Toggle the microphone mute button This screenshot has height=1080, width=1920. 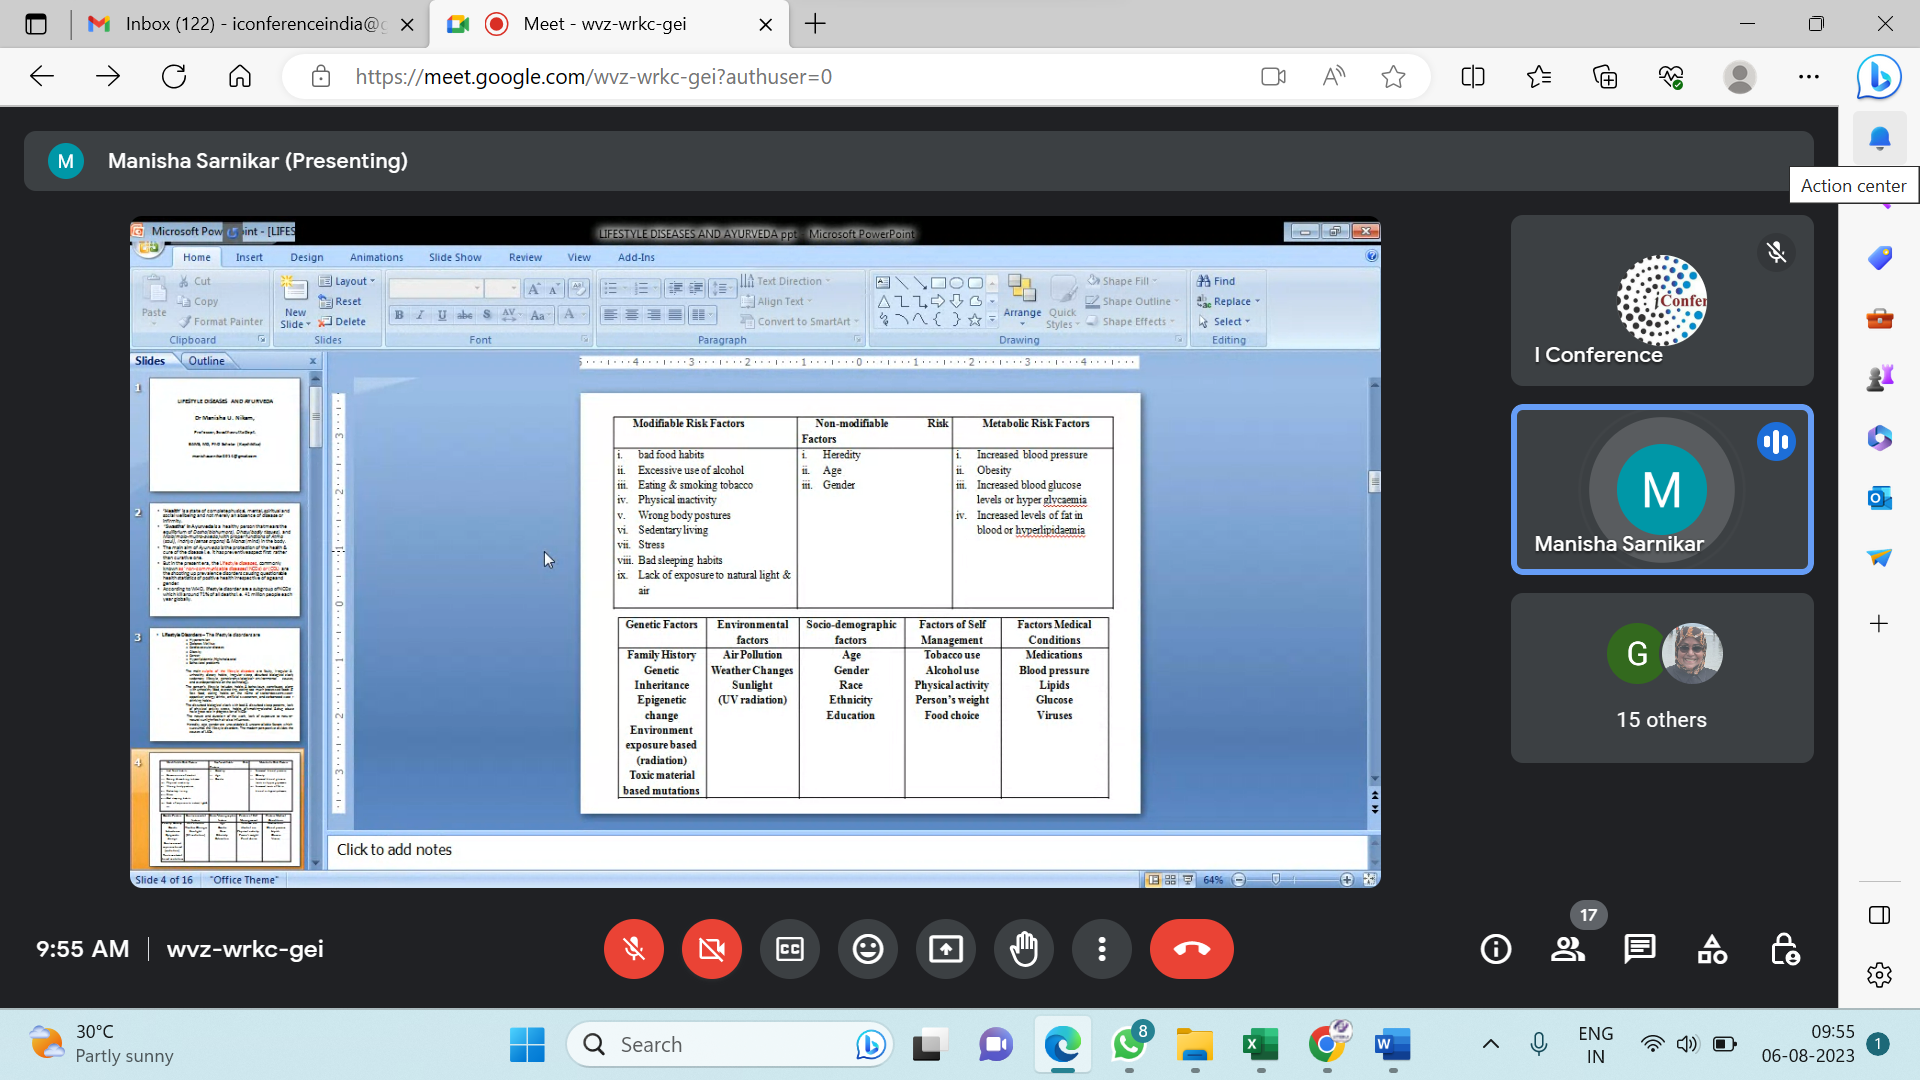point(634,948)
